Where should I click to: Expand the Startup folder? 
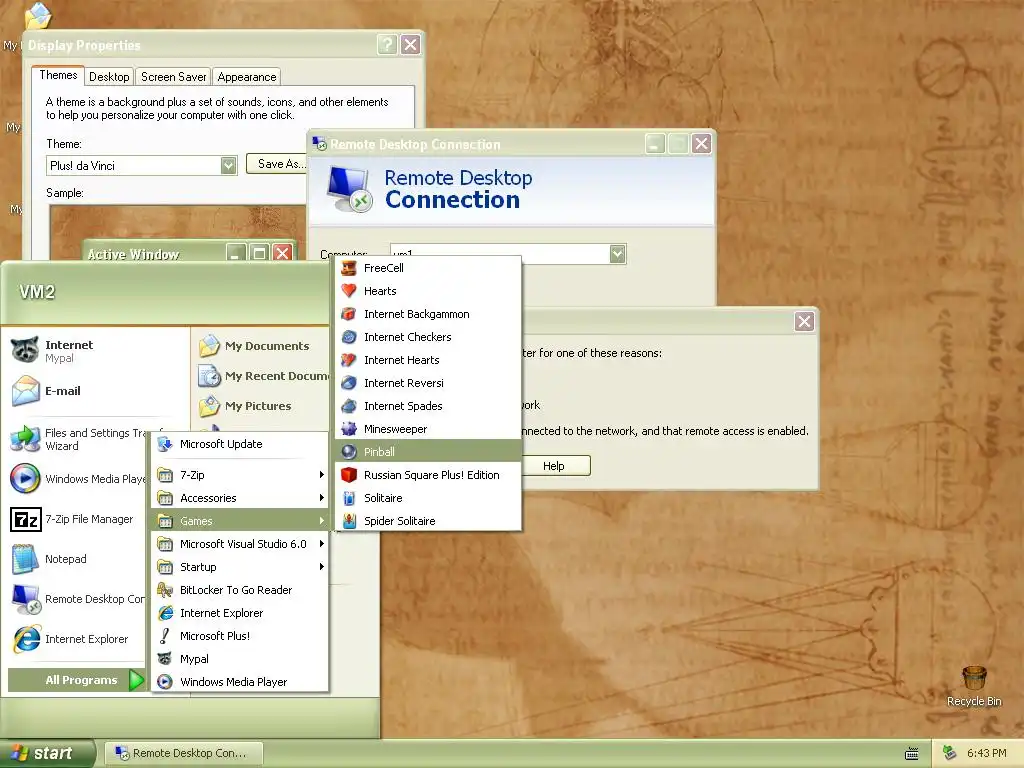(240, 567)
